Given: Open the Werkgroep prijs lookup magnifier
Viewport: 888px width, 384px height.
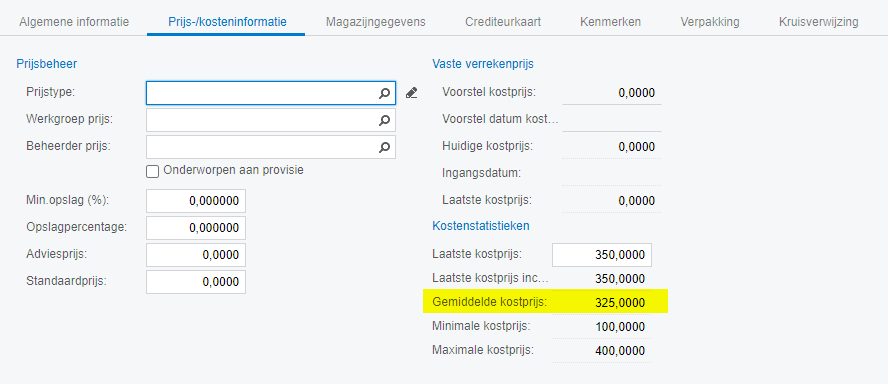Looking at the screenshot, I should click(x=385, y=120).
